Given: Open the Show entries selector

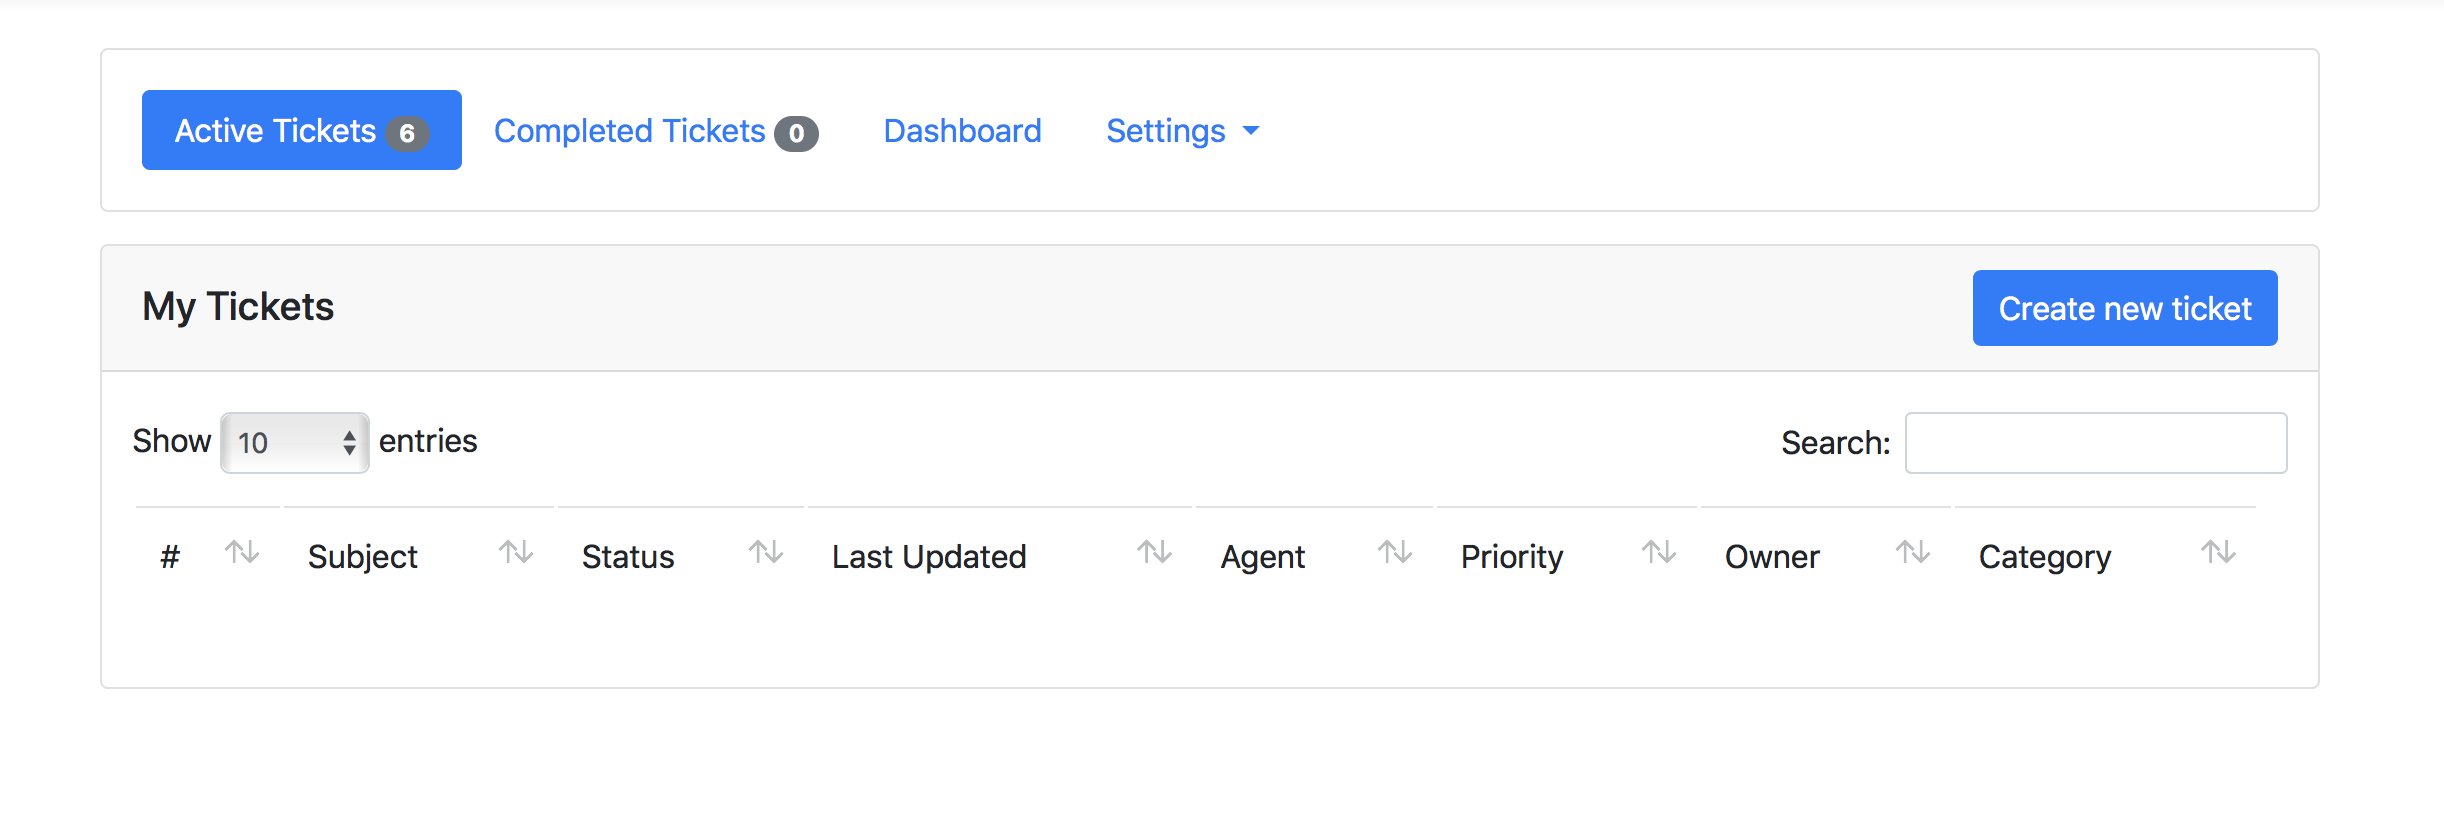Looking at the screenshot, I should point(294,441).
